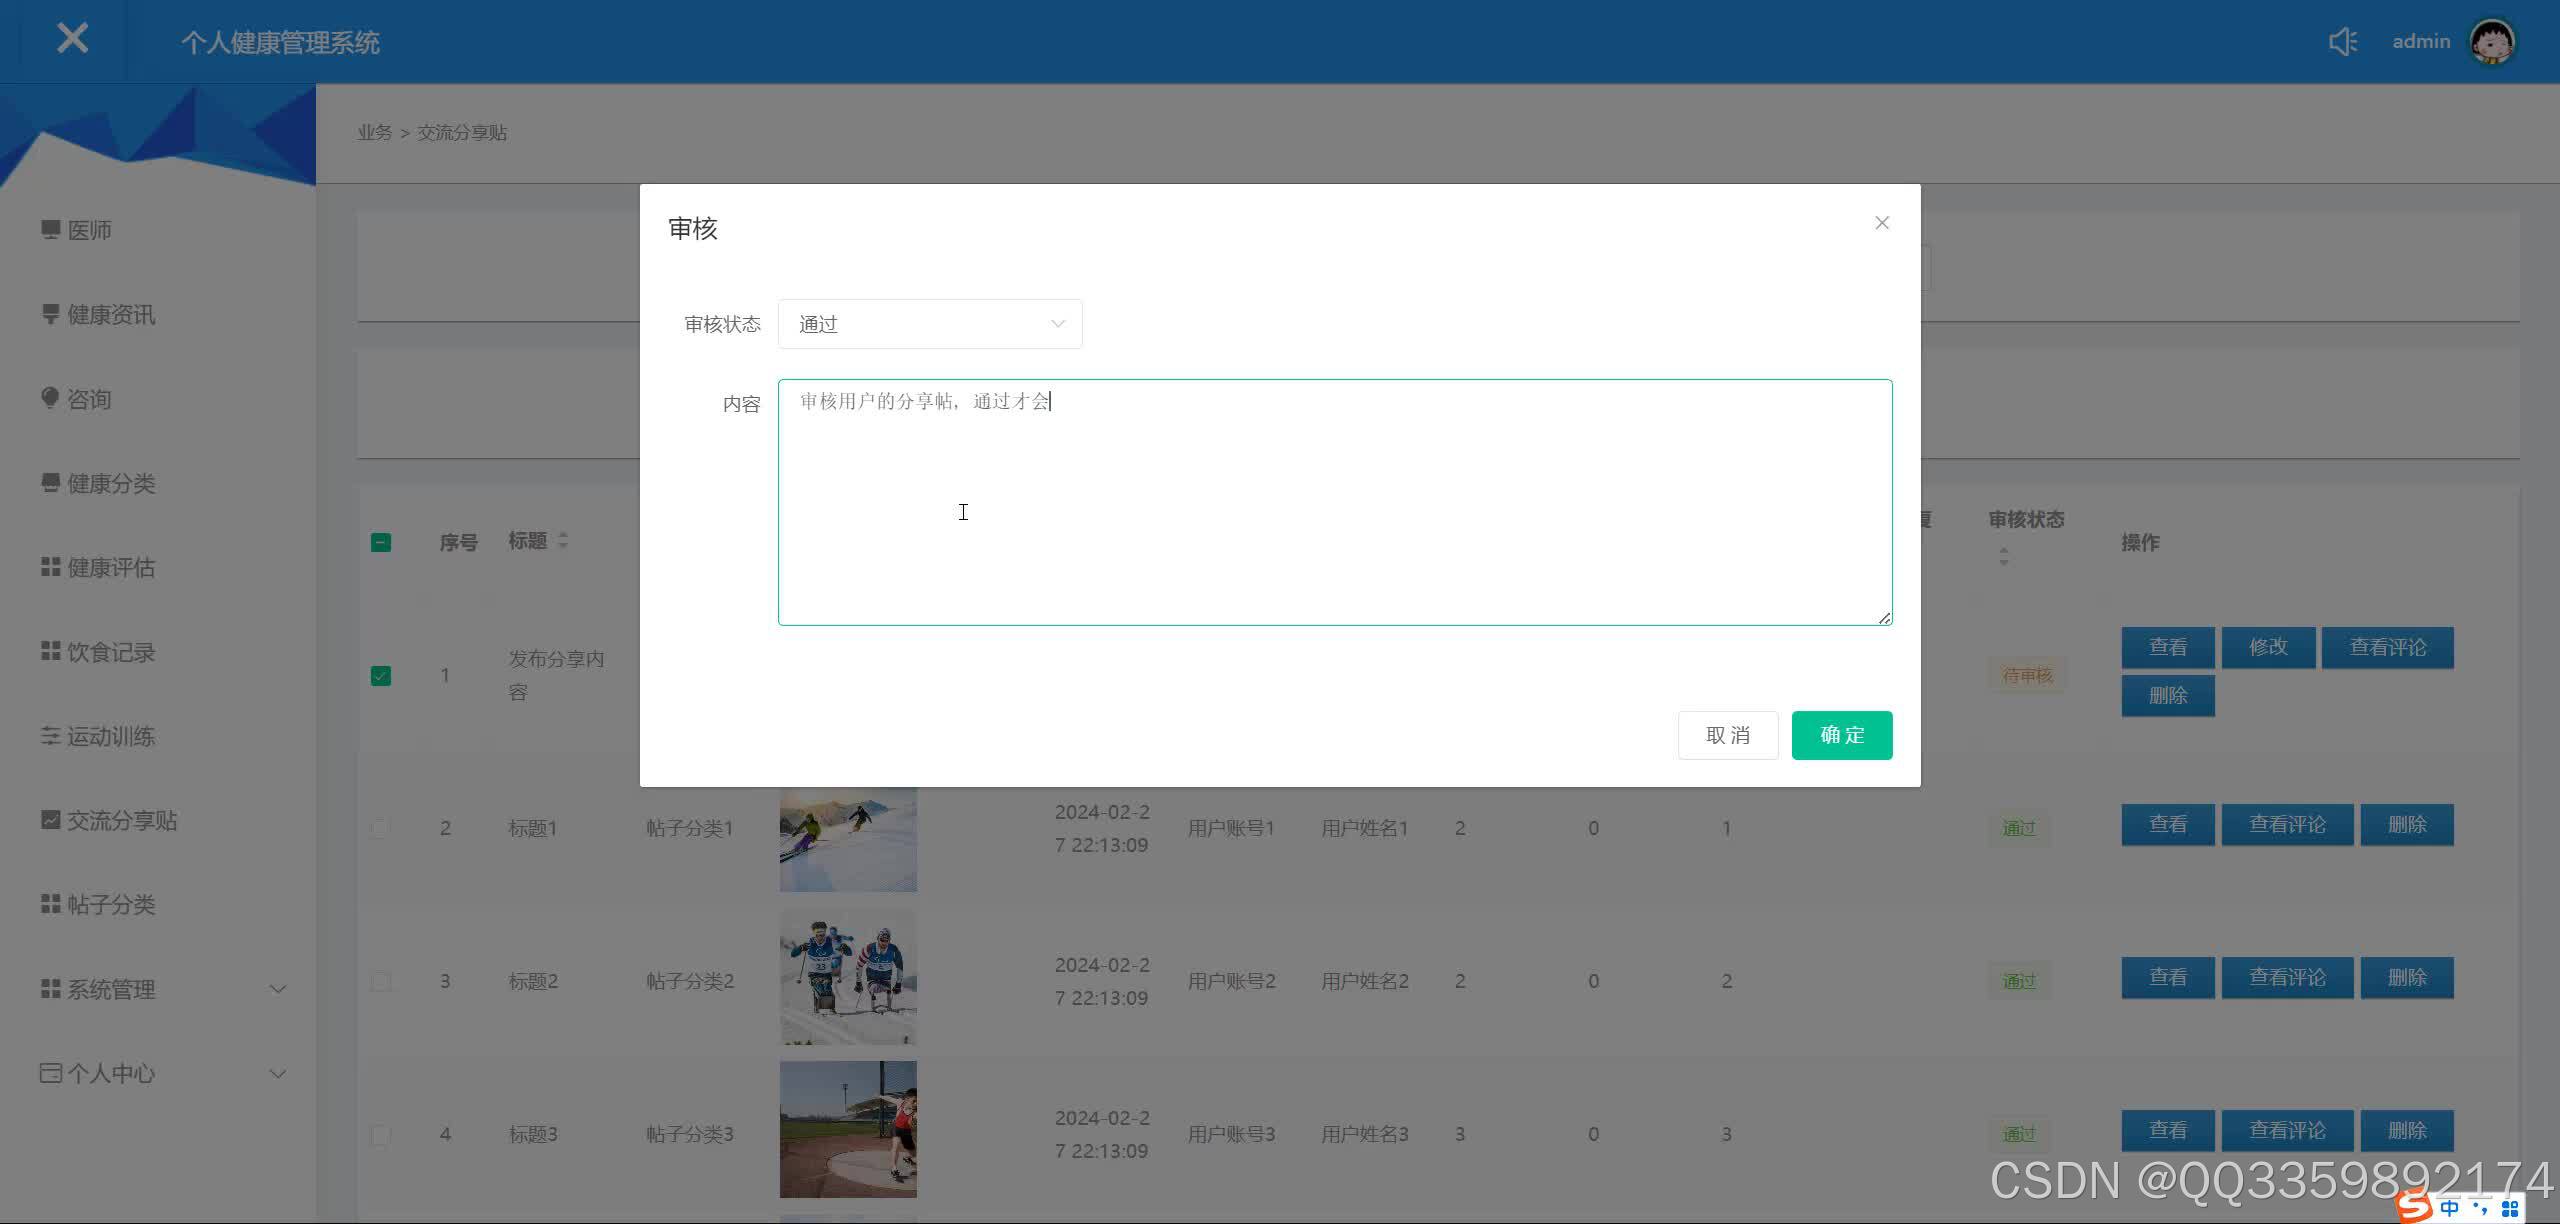This screenshot has width=2560, height=1224.
Task: Open 医师 from the sidebar
Action: click(89, 230)
